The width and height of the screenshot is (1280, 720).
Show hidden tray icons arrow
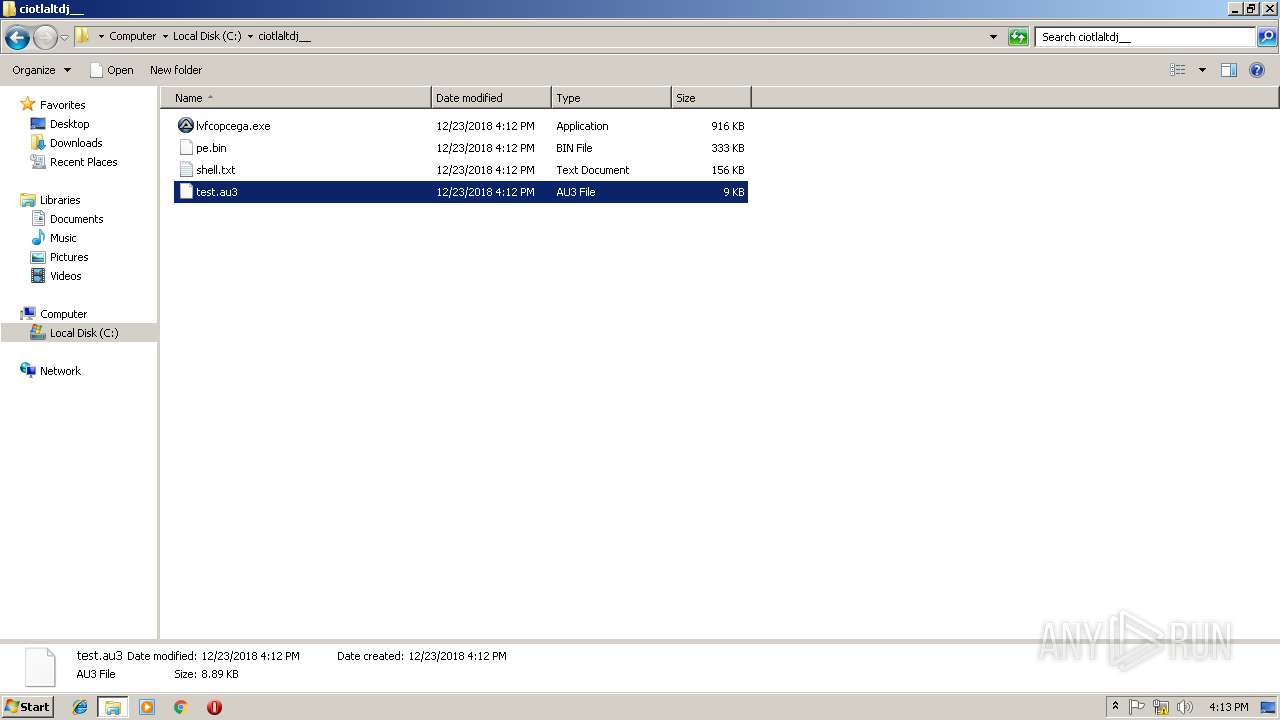[x=1115, y=706]
